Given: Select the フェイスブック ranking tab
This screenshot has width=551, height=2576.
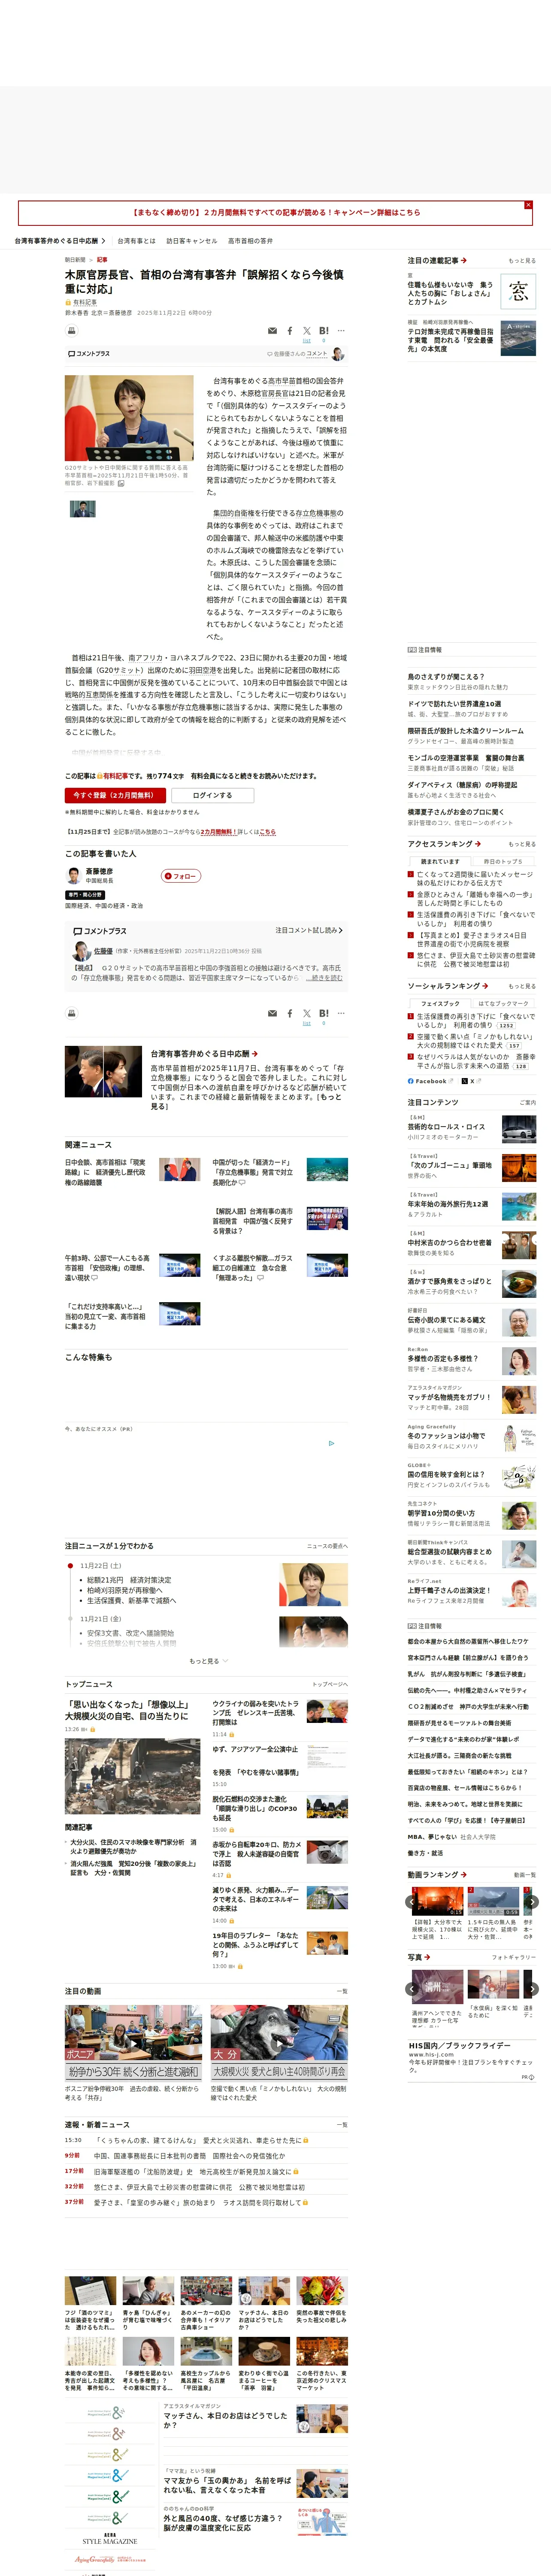Looking at the screenshot, I should tap(440, 1003).
